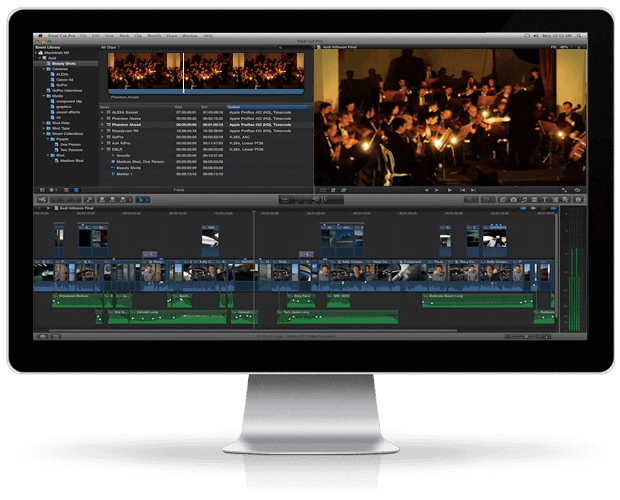
Task: Go to next edit in viewer
Action: click(x=473, y=190)
